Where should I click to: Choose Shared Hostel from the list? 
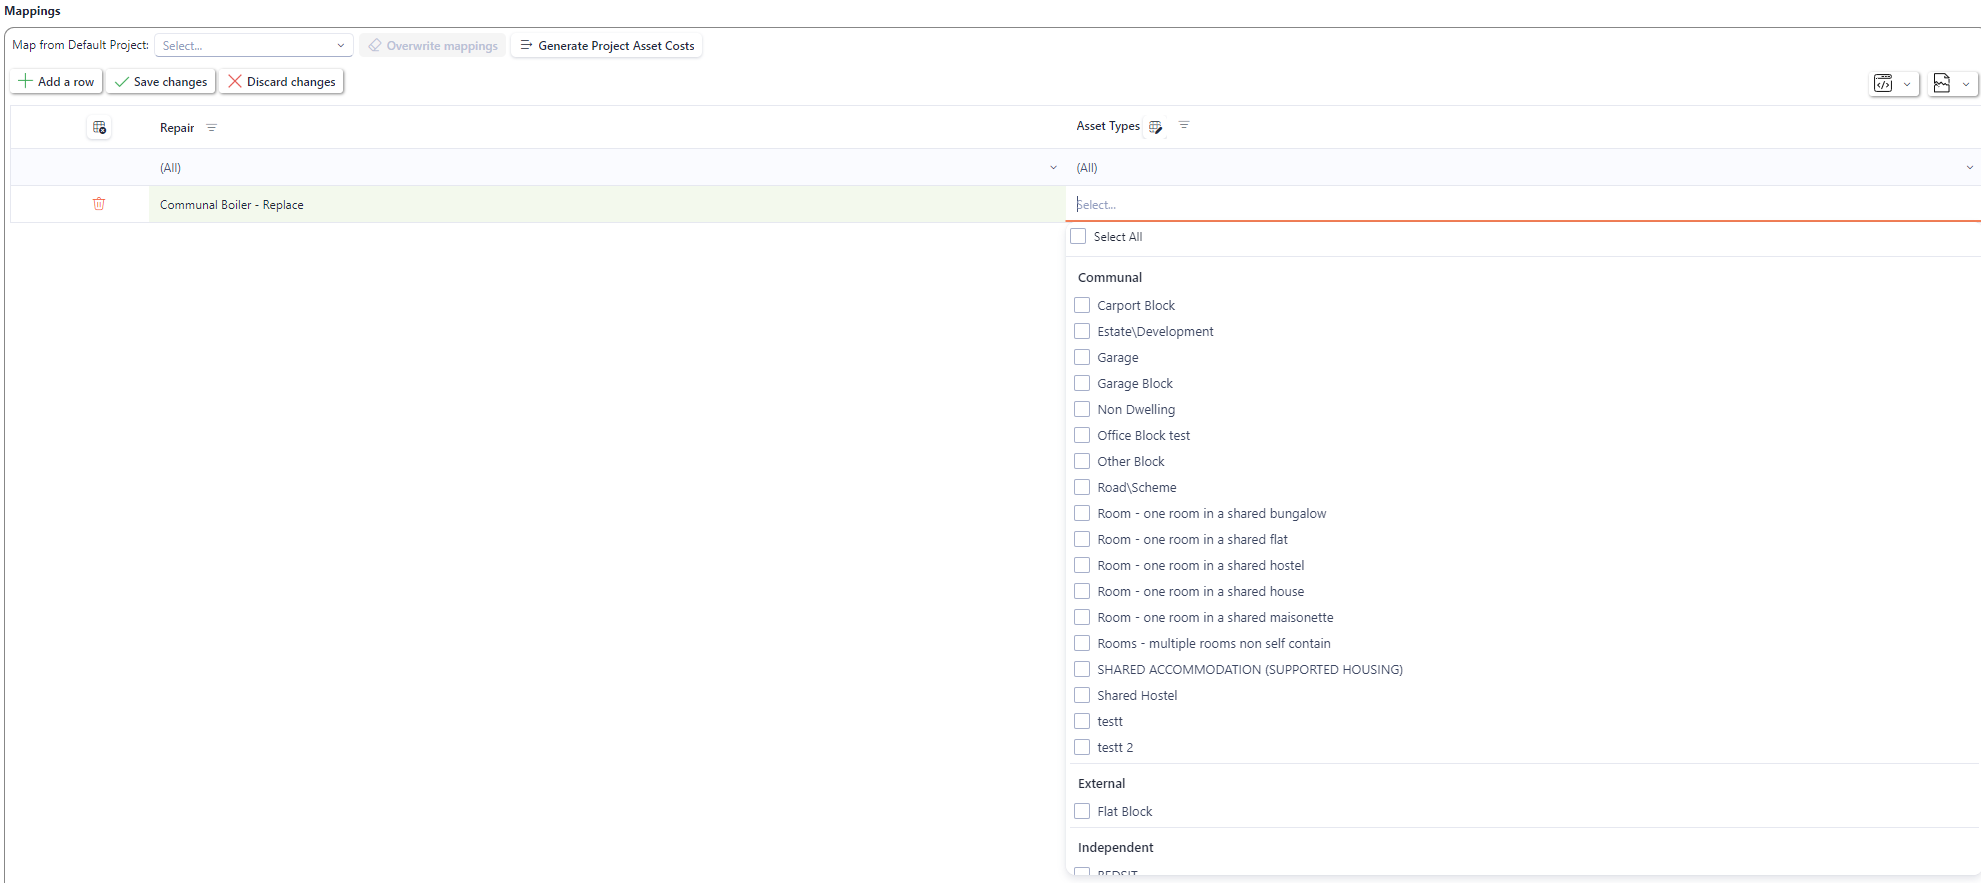pyautogui.click(x=1082, y=696)
